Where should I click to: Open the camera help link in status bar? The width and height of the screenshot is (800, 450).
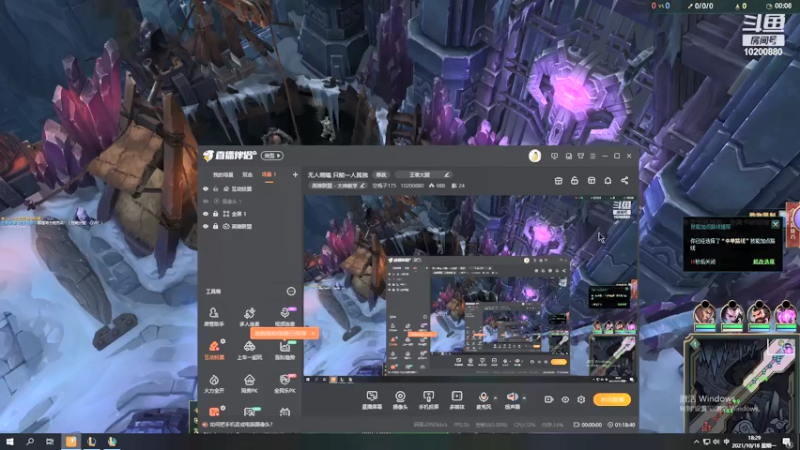(241, 424)
